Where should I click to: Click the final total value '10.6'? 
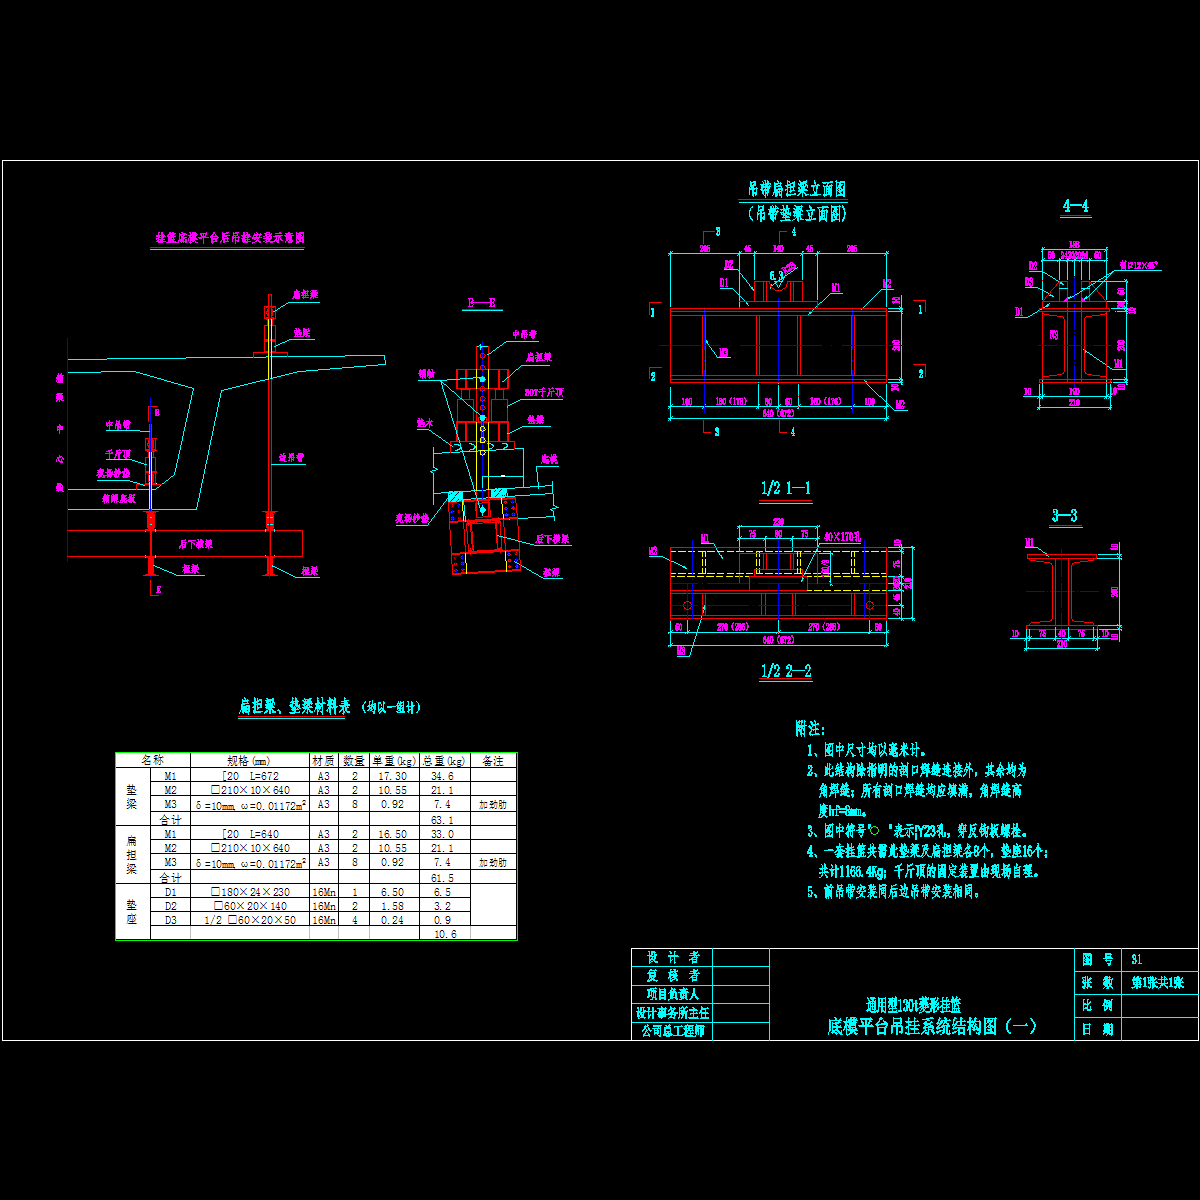coord(444,934)
